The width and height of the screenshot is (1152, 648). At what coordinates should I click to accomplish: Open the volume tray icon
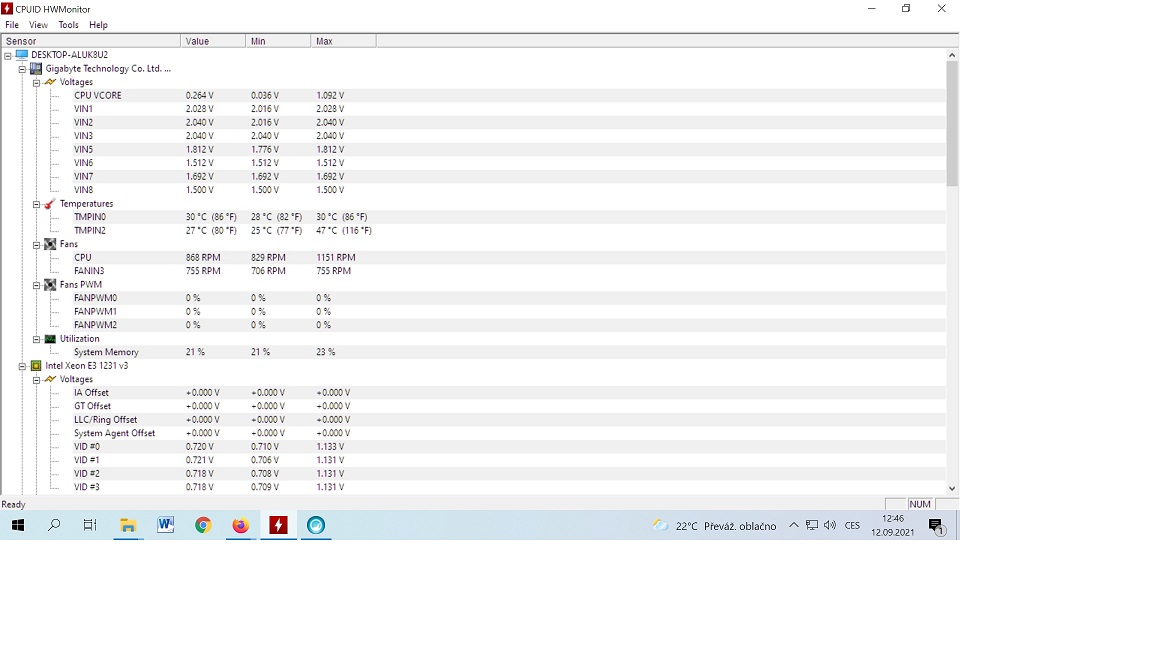(830, 525)
